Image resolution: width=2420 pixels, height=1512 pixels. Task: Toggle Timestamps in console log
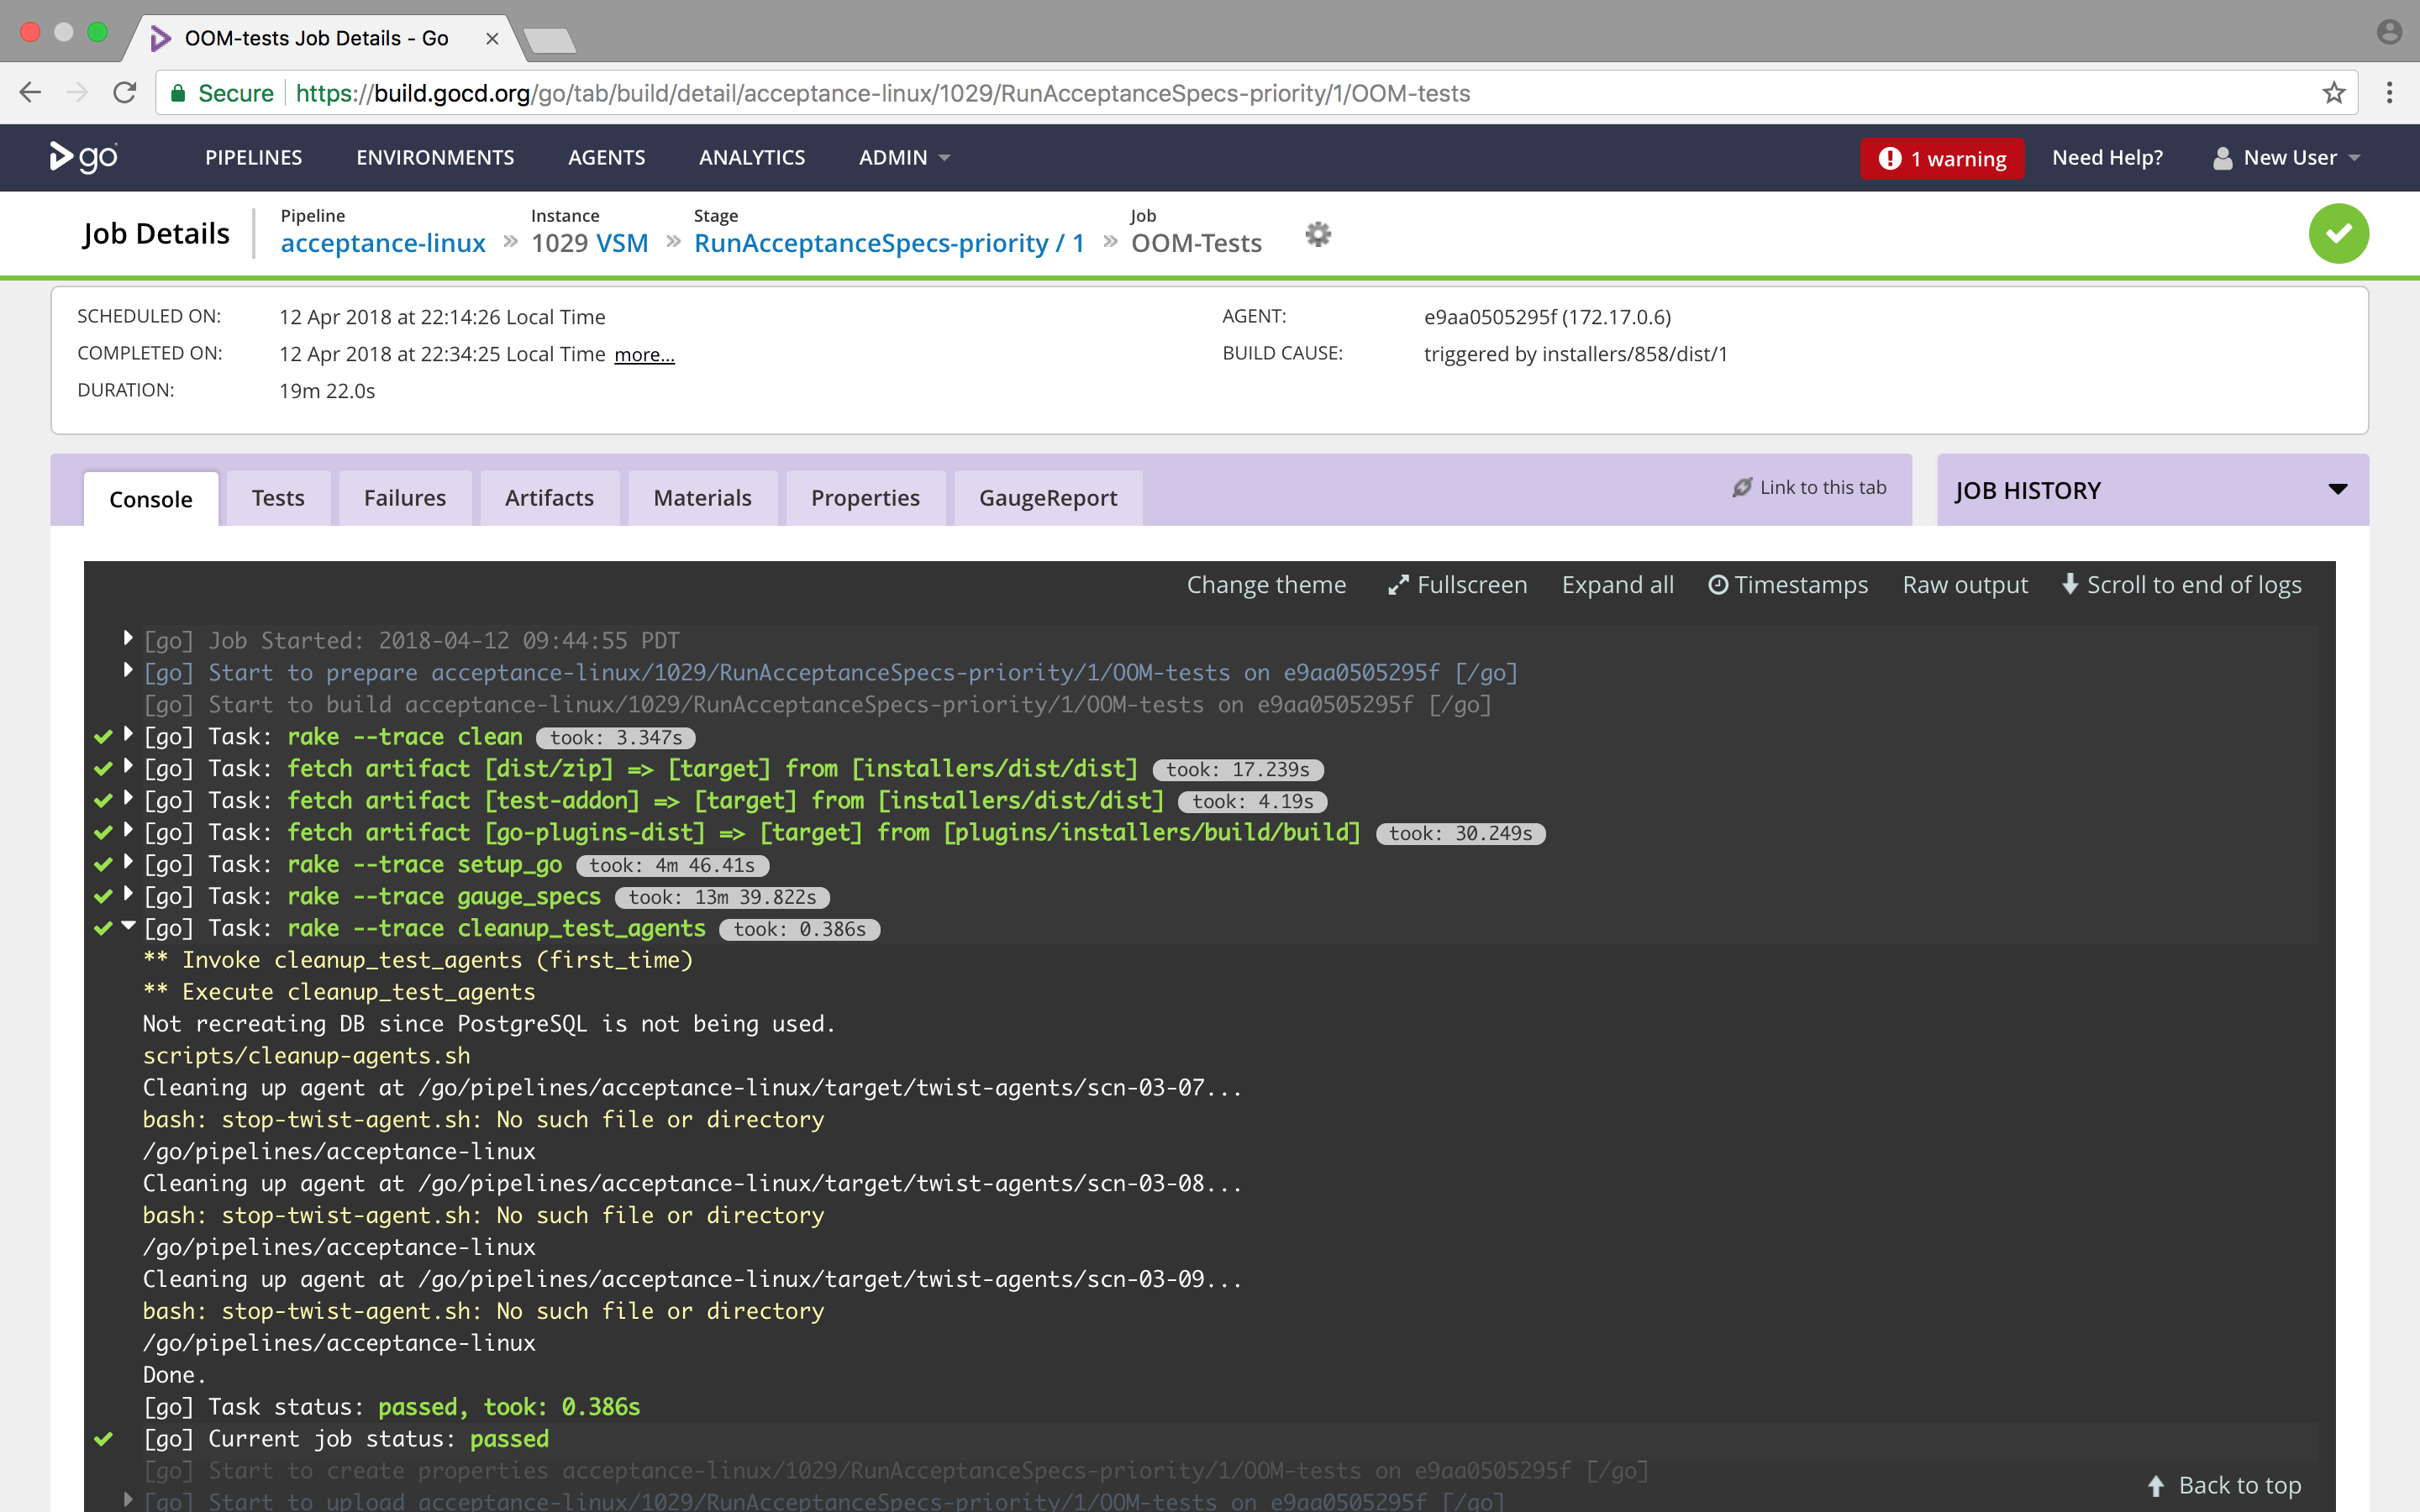pos(1788,585)
